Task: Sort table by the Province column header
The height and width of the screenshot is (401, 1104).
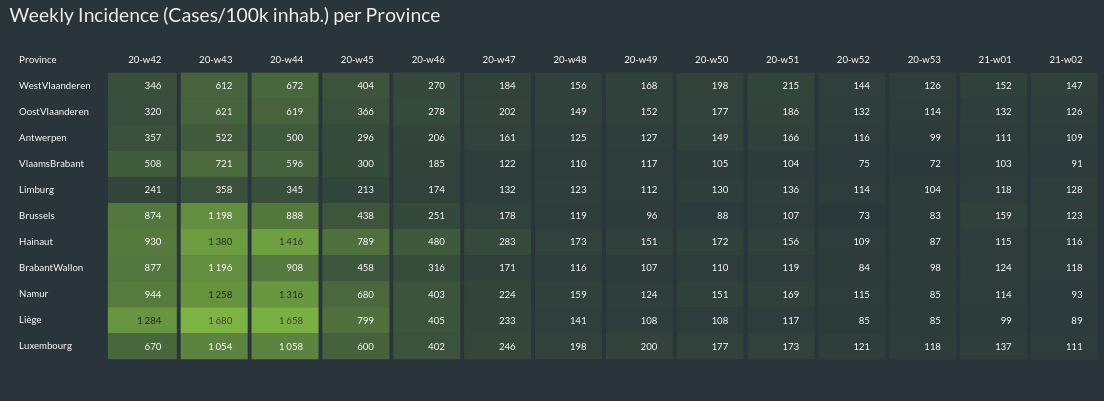Action: (x=38, y=60)
